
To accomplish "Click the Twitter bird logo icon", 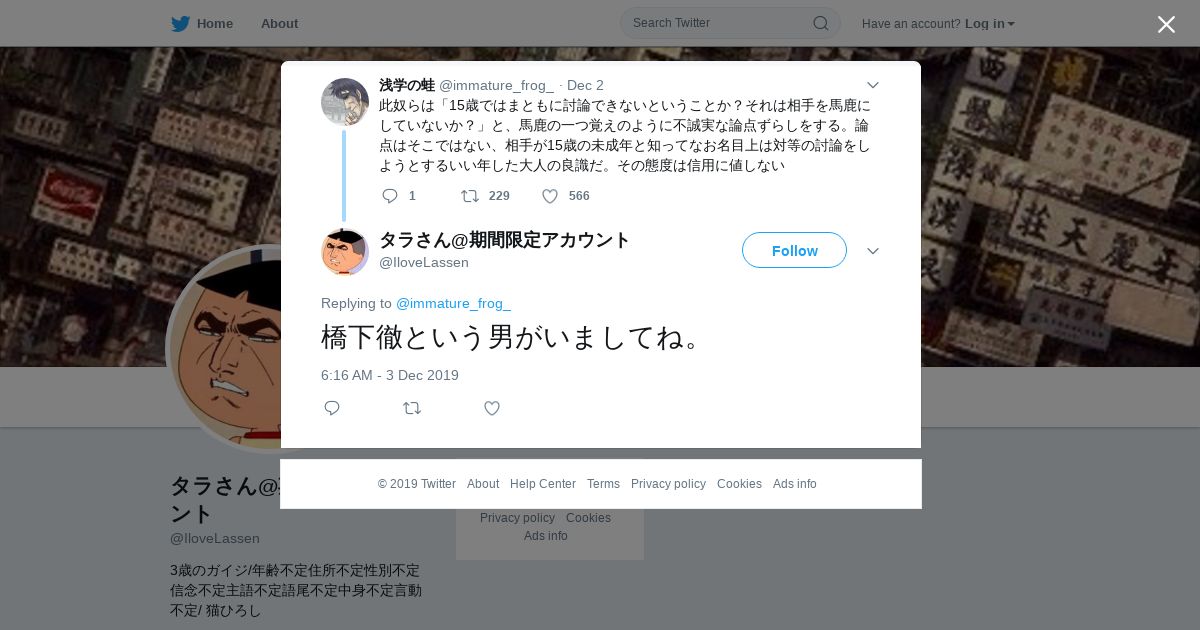I will (x=180, y=23).
